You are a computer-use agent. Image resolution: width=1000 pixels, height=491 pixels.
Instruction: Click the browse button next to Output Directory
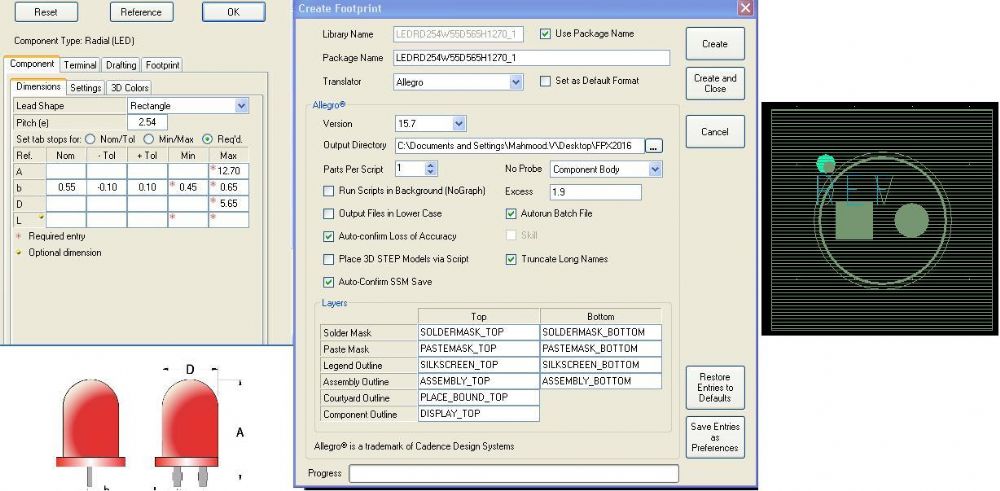(x=654, y=146)
